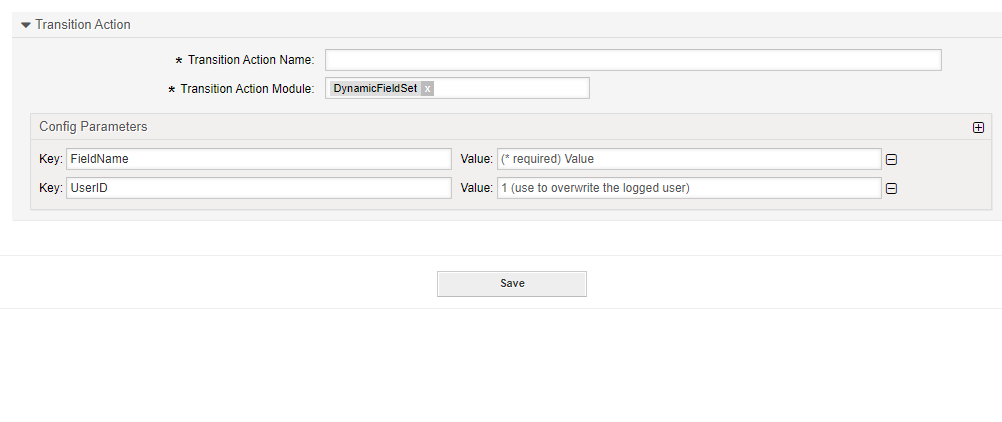Click the Key label beside FieldName
Screen dimensions: 1002x422
pyautogui.click(x=51, y=159)
